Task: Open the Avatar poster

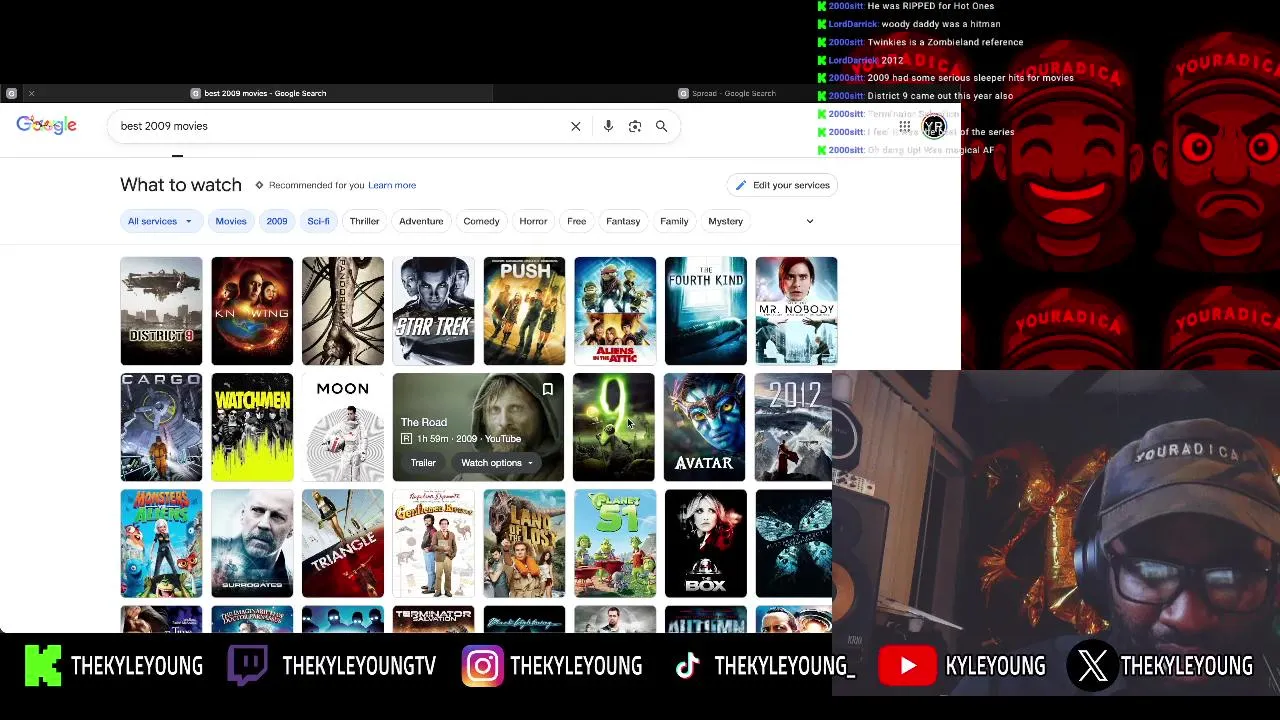Action: point(705,427)
